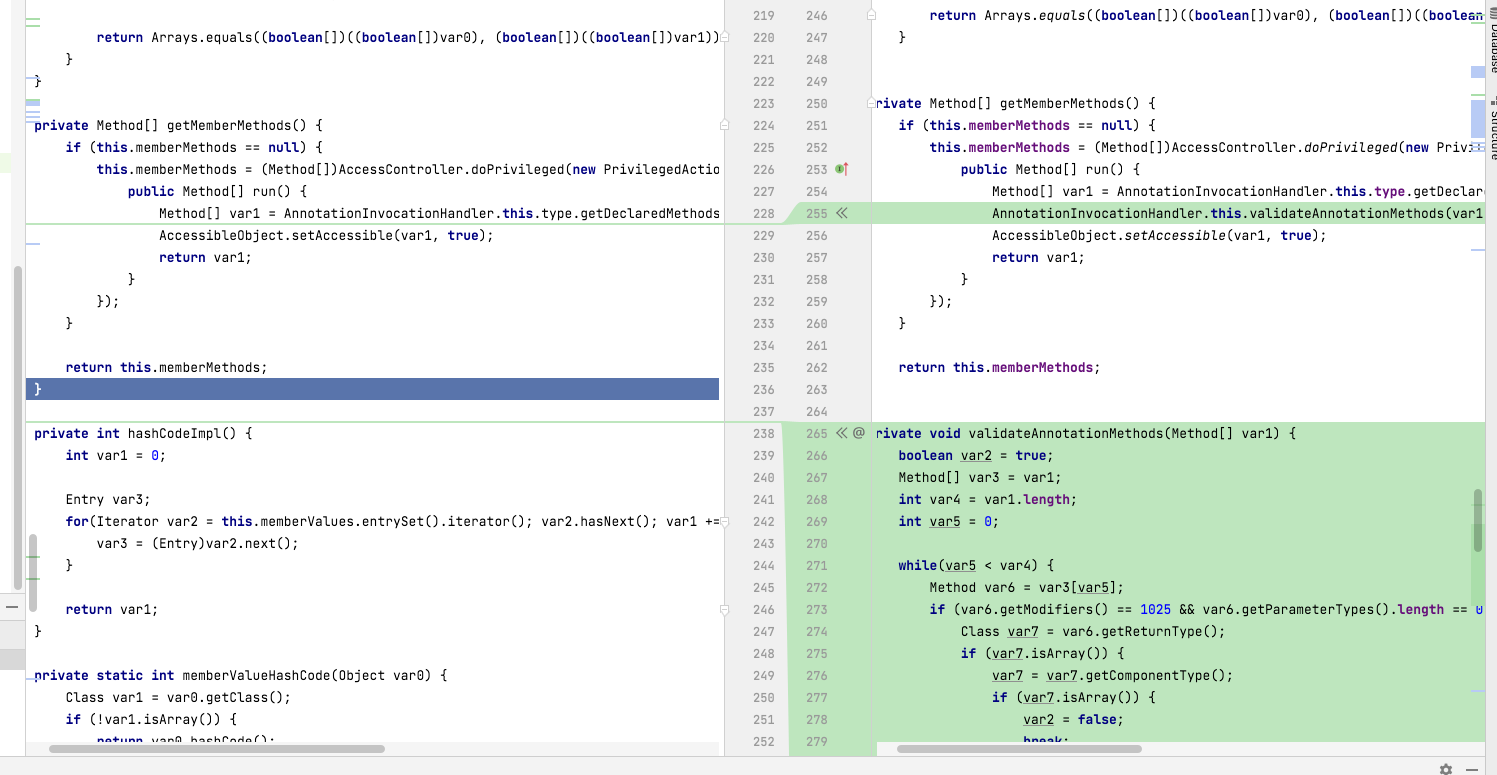Image resolution: width=1497 pixels, height=775 pixels.
Task: Collapse fold marker on left for-Iterator line
Action: pyautogui.click(x=723, y=521)
